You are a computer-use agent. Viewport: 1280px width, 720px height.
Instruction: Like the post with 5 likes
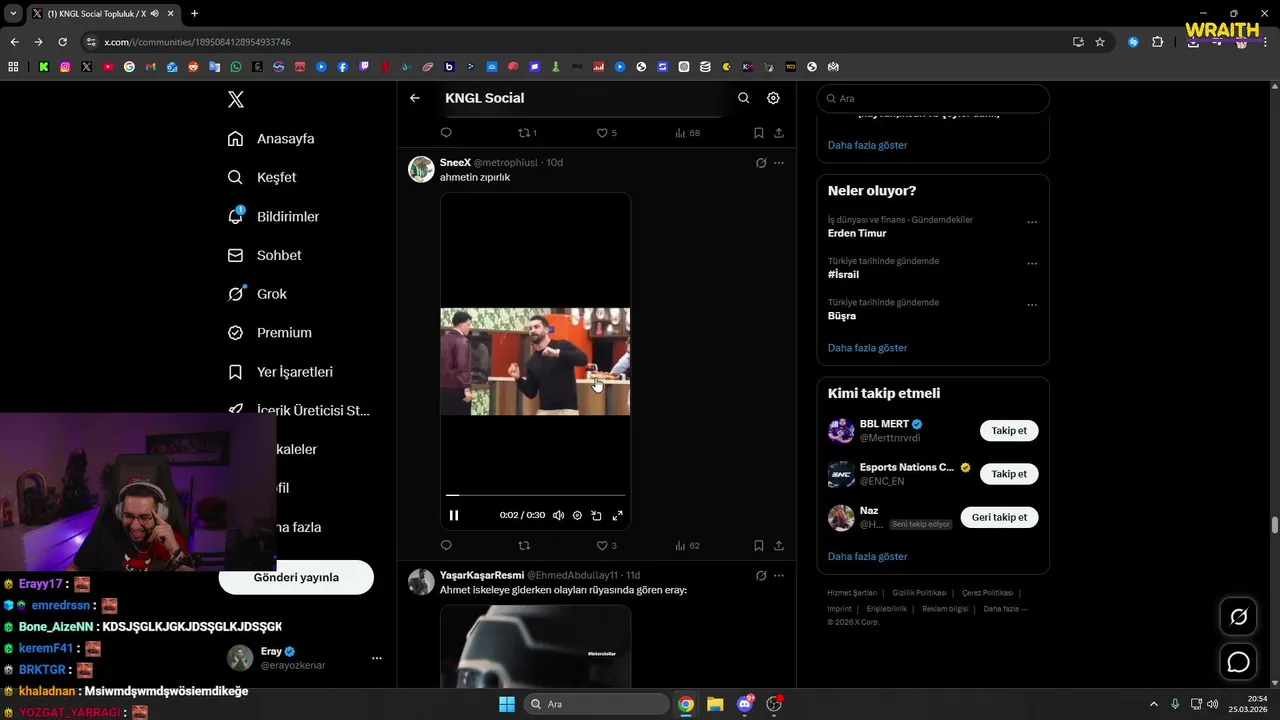(606, 132)
